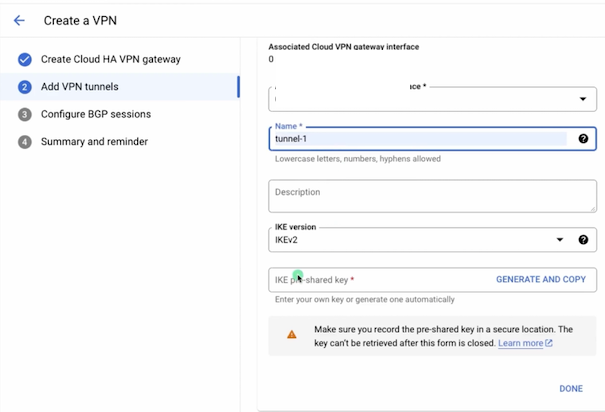Image resolution: width=605 pixels, height=412 pixels.
Task: Click the orange warning triangle icon
Action: pyautogui.click(x=292, y=334)
